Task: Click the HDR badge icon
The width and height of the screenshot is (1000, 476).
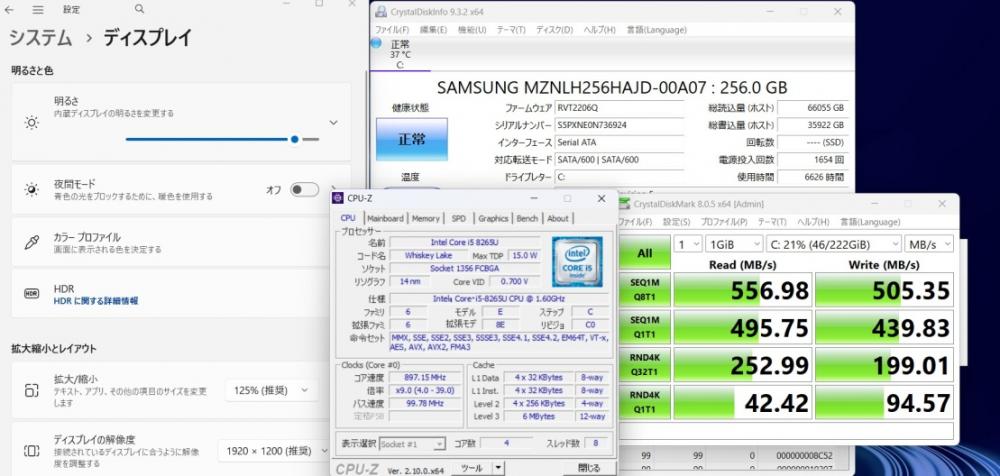Action: [x=31, y=294]
